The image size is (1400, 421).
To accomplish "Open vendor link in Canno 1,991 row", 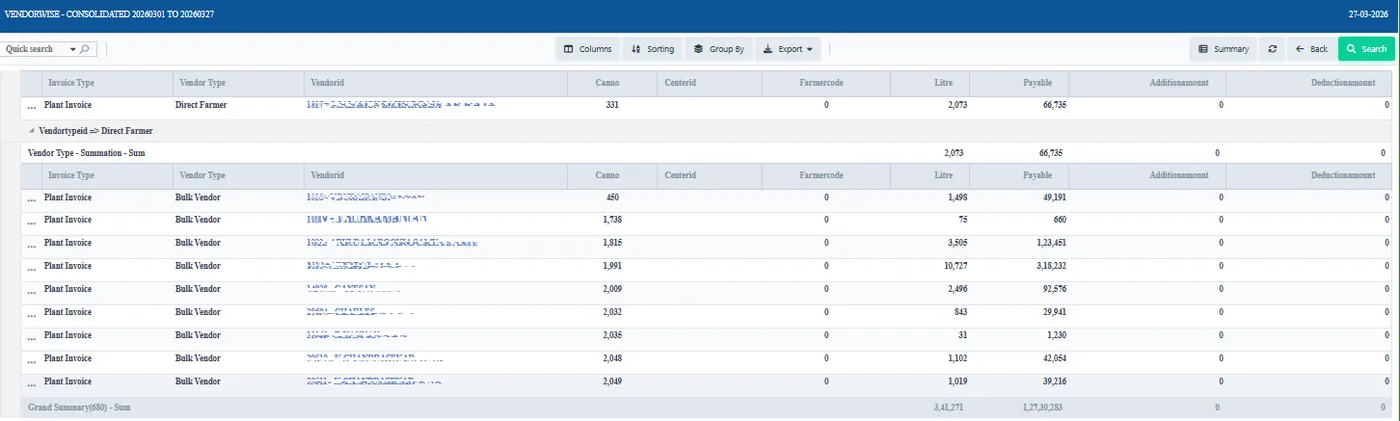I will tap(362, 266).
